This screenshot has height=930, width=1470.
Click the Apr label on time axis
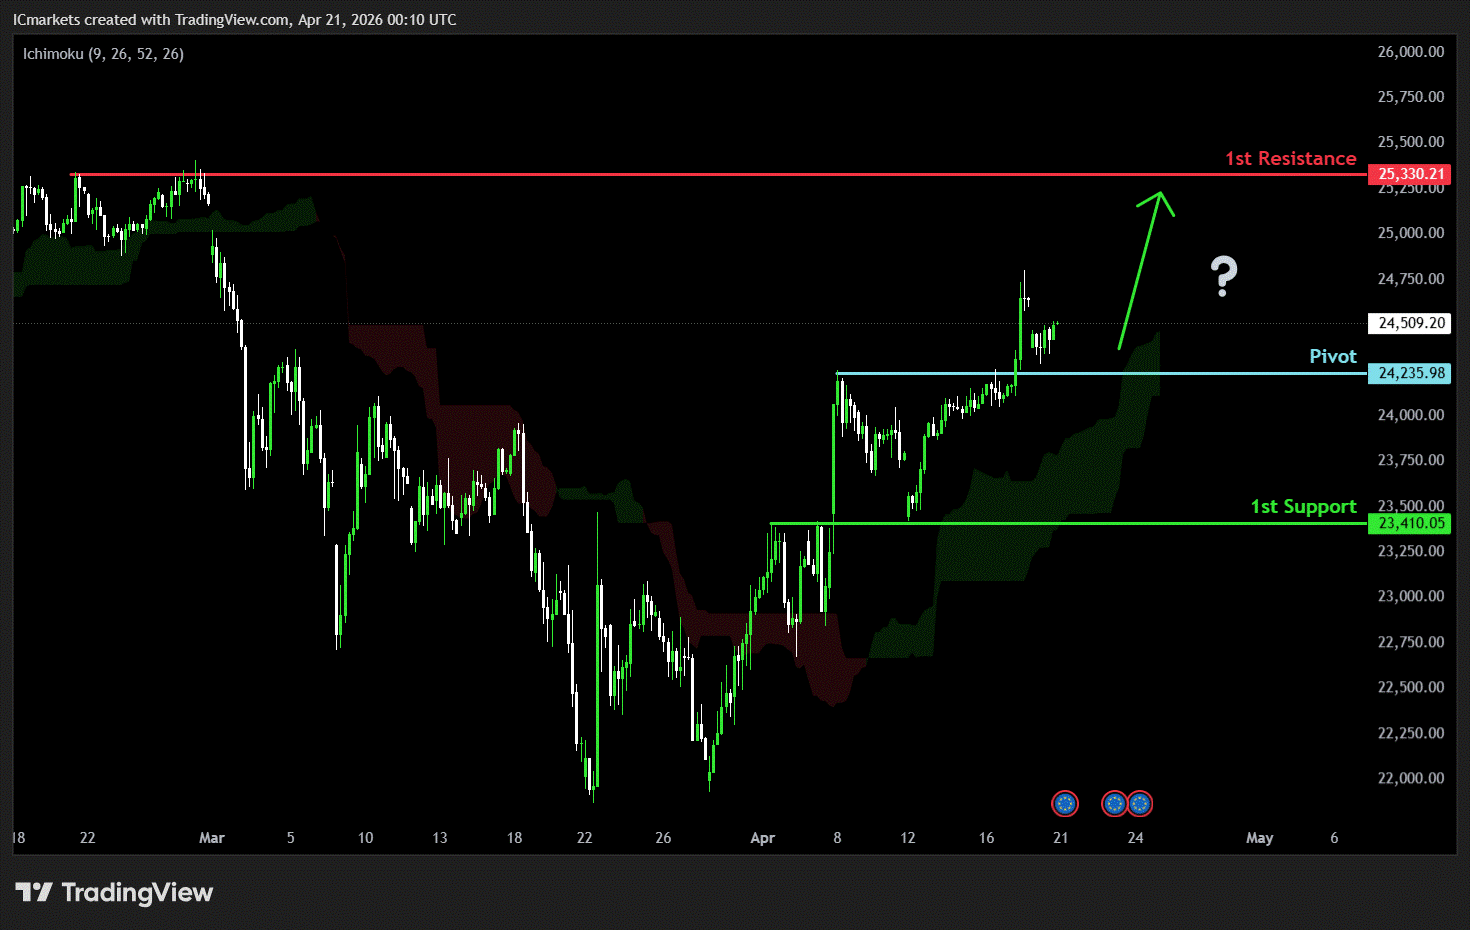tap(762, 838)
